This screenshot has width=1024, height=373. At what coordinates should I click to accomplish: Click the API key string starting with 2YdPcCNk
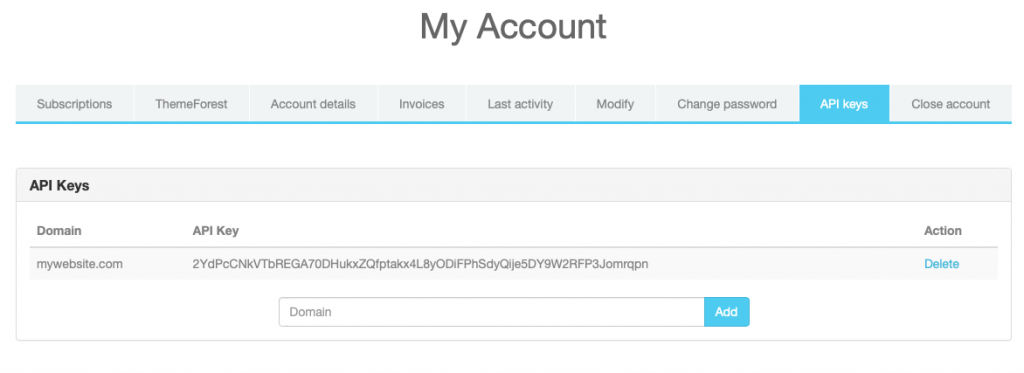coord(421,264)
